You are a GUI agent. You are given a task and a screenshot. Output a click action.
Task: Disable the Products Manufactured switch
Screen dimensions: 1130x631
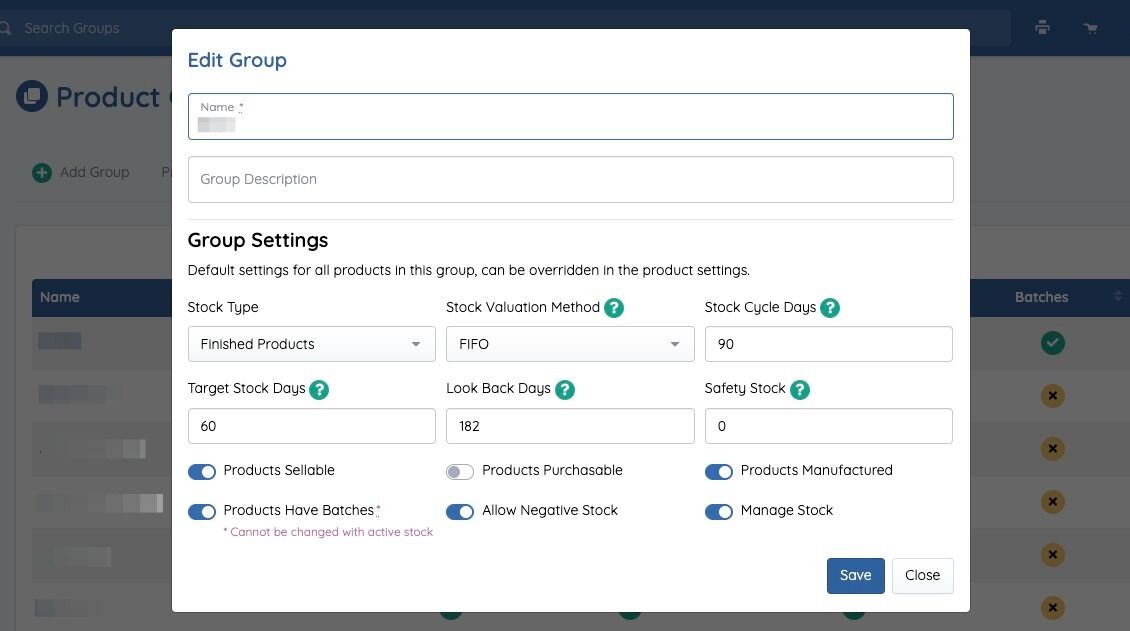coord(719,471)
